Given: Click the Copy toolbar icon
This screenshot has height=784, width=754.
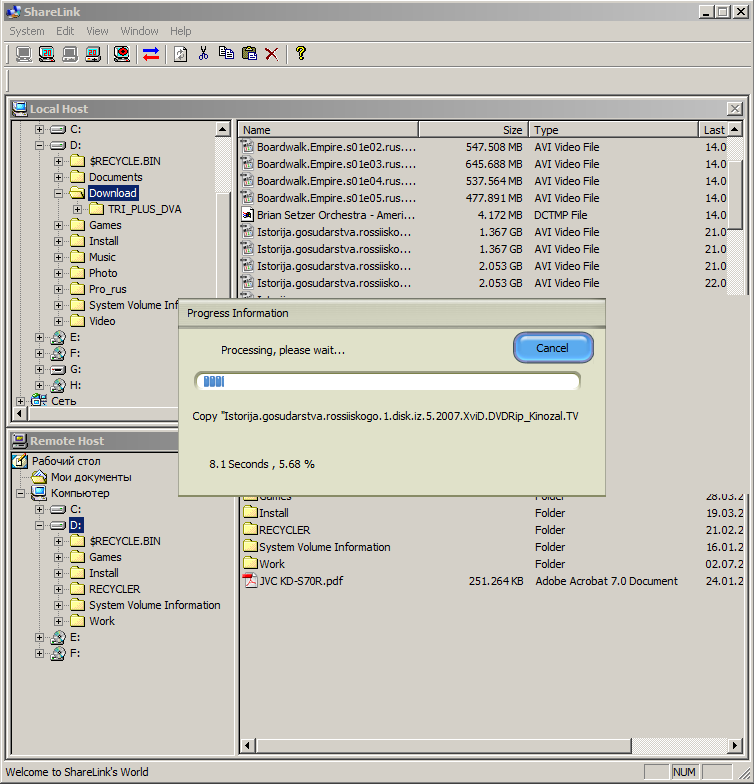Looking at the screenshot, I should pos(226,53).
